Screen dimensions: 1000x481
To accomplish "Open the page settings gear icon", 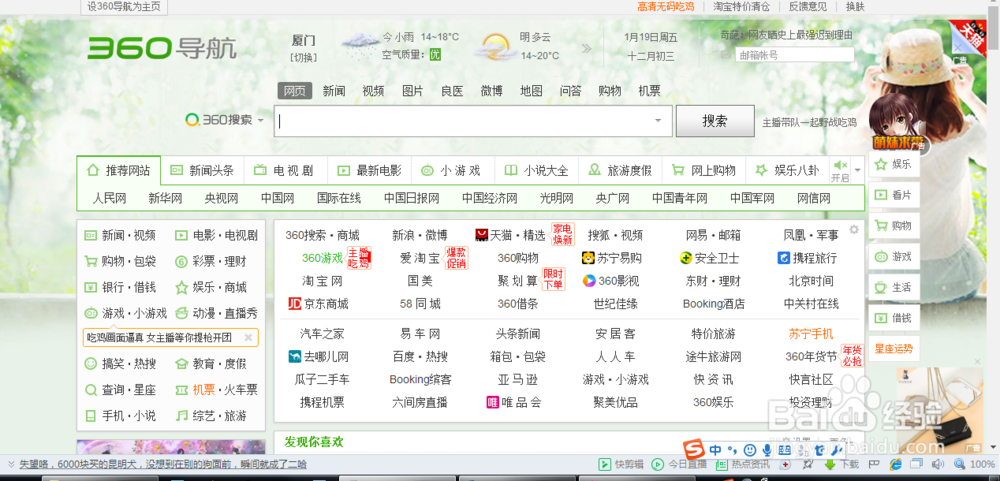I will [x=854, y=230].
